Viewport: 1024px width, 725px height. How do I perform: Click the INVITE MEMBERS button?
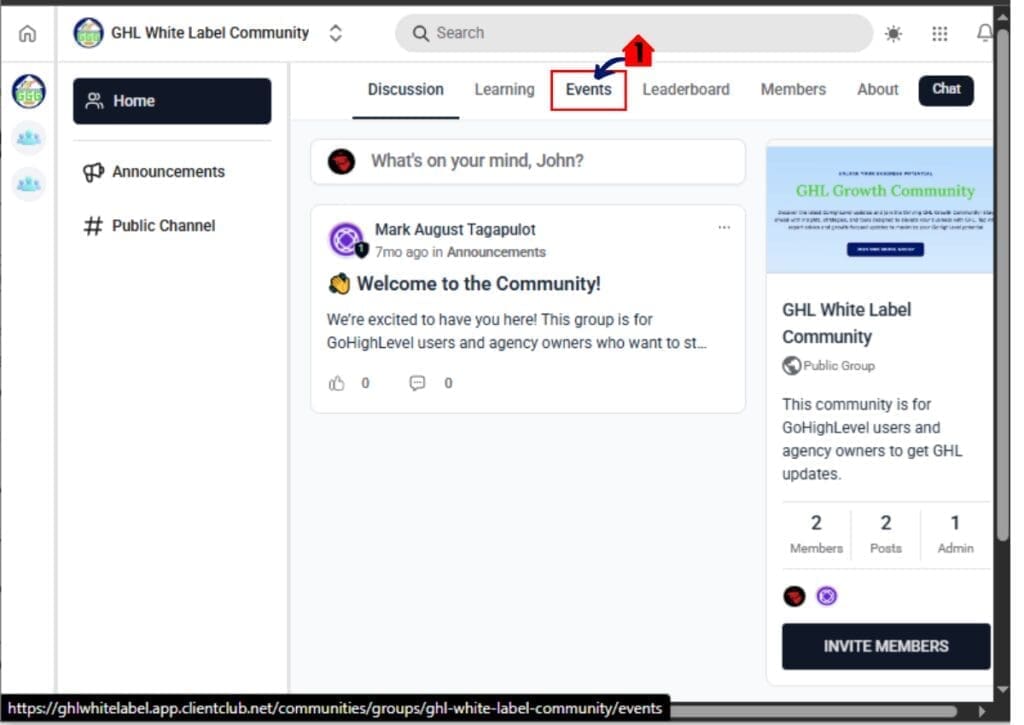(x=885, y=646)
